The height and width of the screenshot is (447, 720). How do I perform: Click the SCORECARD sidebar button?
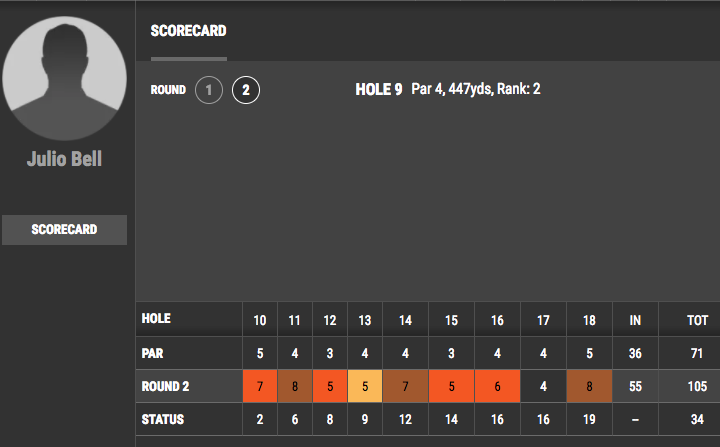click(x=64, y=230)
